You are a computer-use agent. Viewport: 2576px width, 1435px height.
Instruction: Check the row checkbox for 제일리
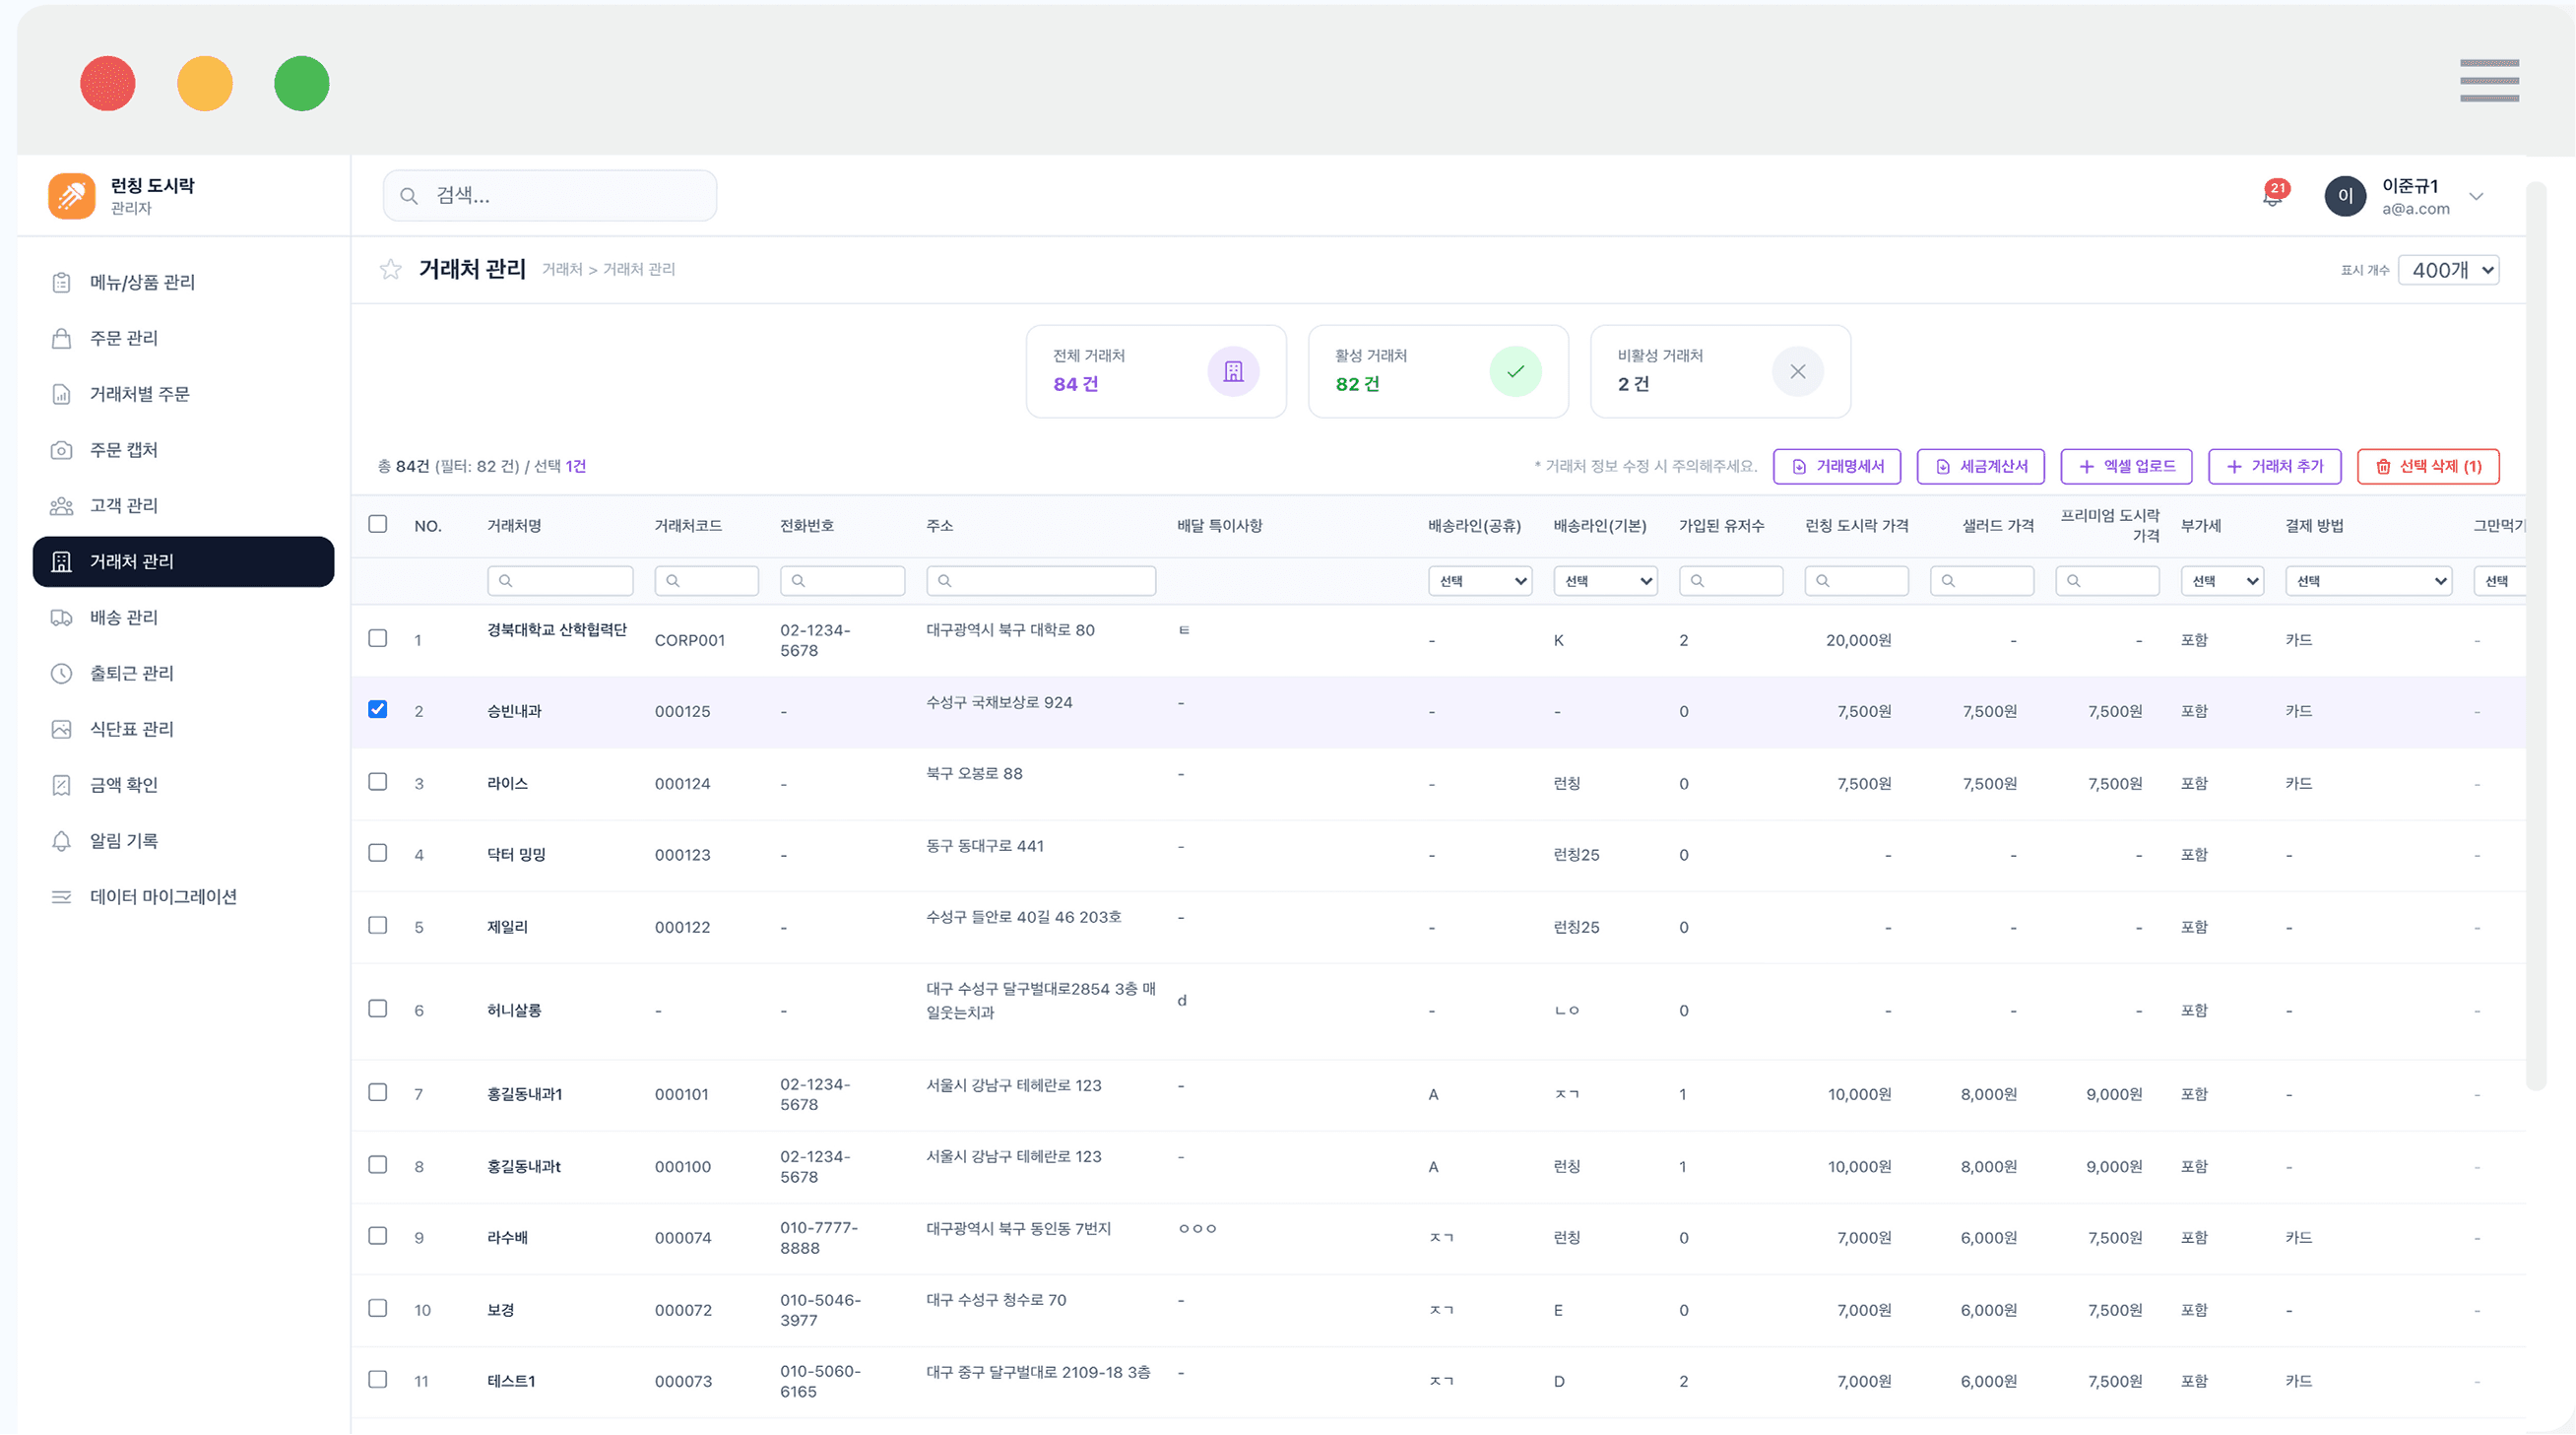(377, 925)
